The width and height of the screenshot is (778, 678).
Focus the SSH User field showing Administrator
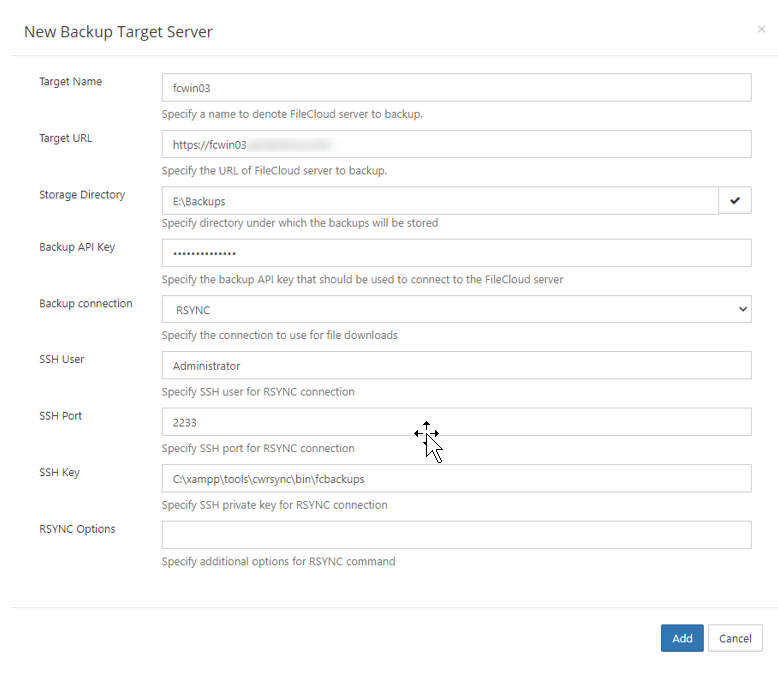click(x=456, y=366)
